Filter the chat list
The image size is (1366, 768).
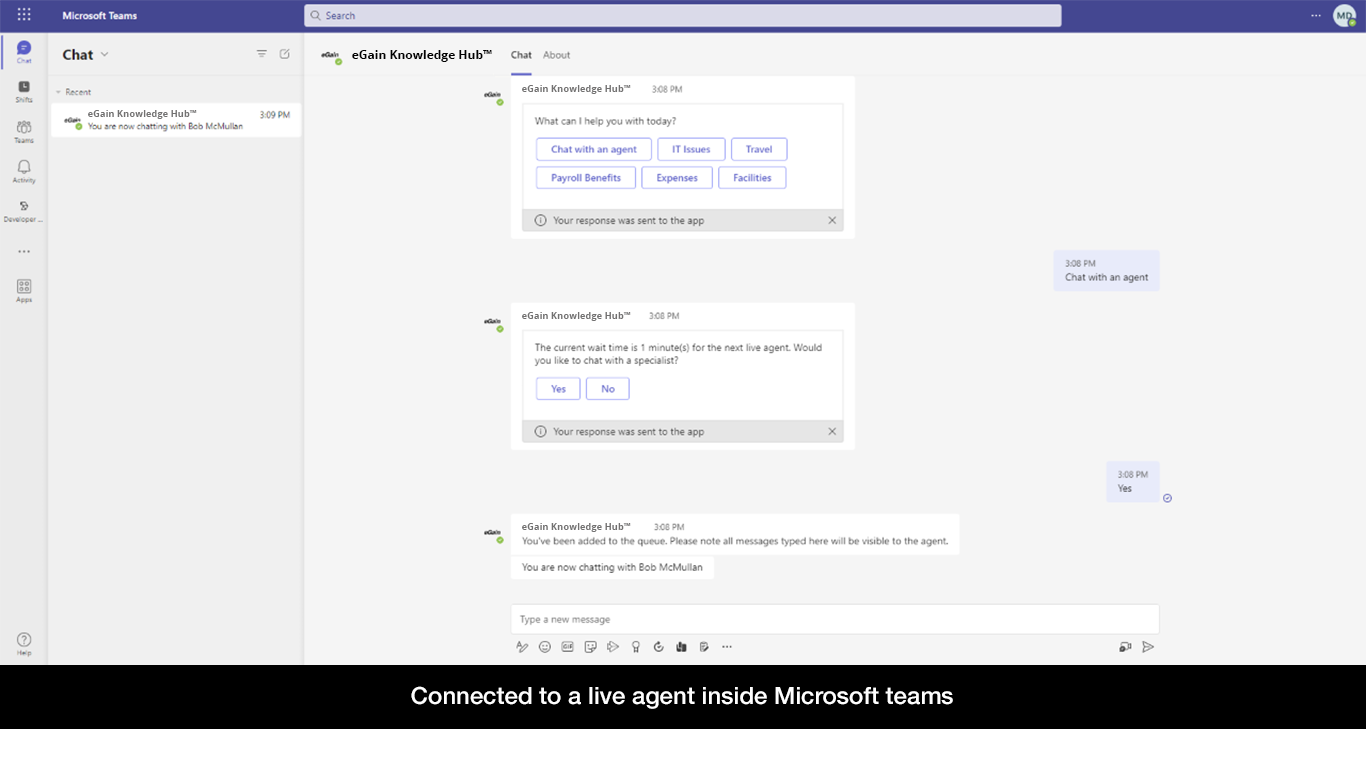pyautogui.click(x=262, y=54)
